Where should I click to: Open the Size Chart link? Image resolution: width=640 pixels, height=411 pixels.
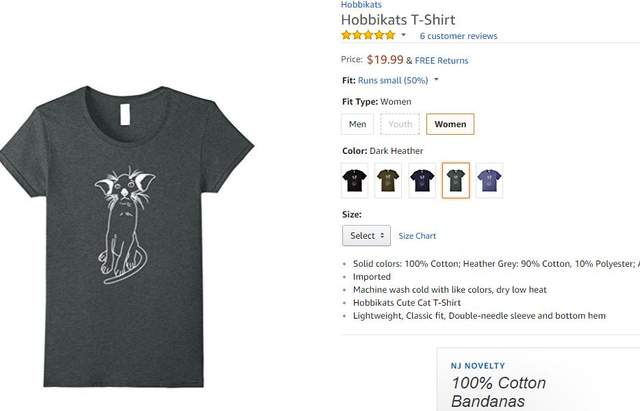coord(417,236)
